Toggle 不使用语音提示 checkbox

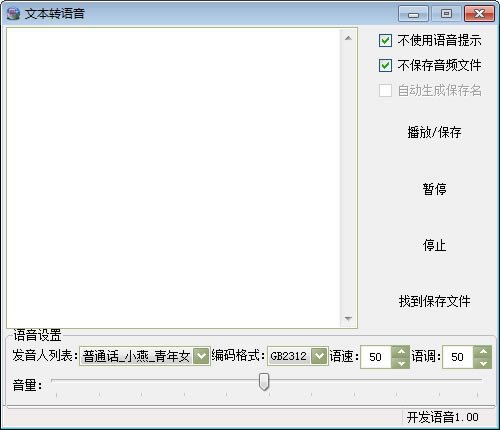point(385,41)
